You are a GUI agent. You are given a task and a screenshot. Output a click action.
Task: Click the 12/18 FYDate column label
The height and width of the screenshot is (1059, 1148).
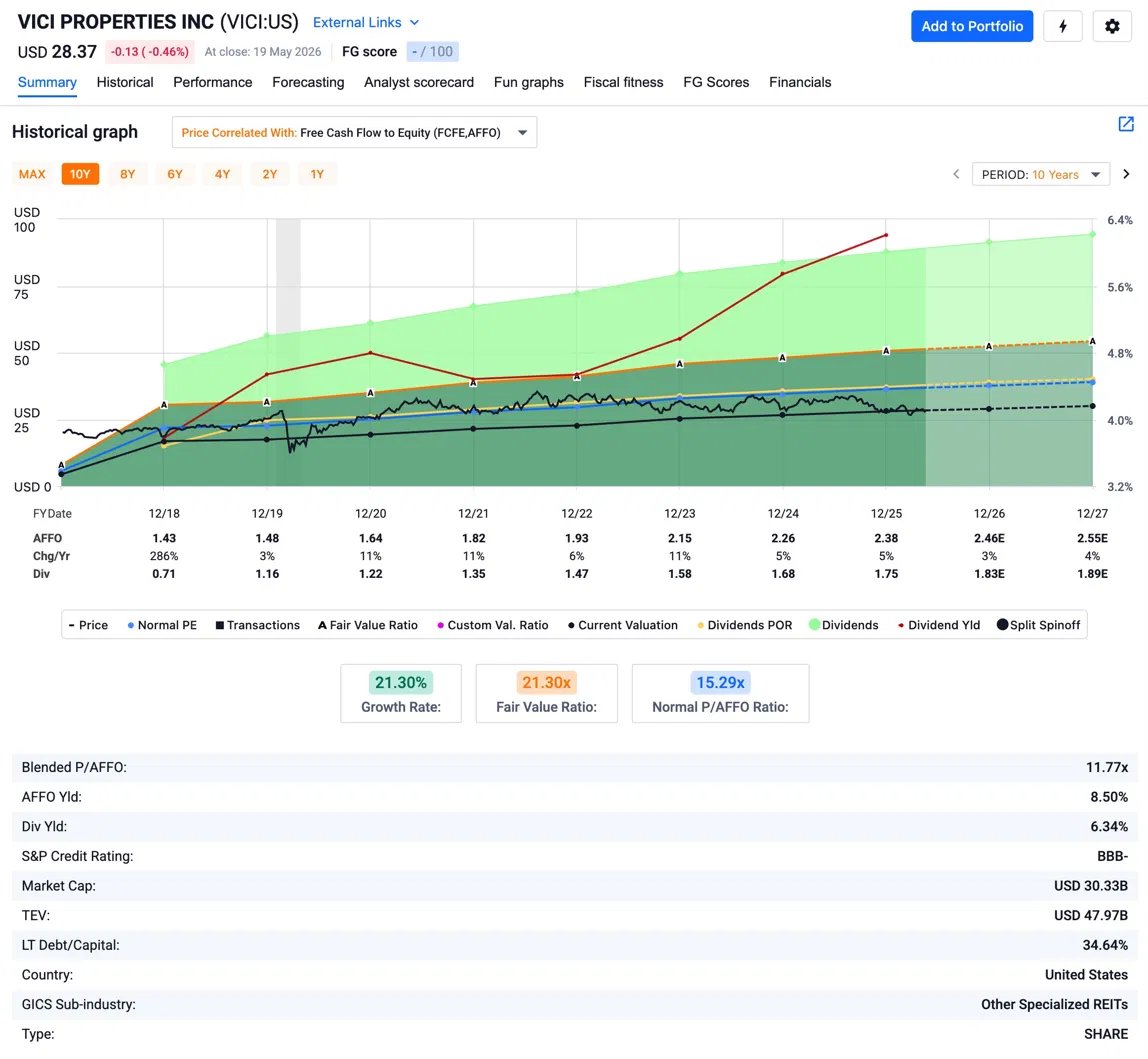tap(164, 513)
